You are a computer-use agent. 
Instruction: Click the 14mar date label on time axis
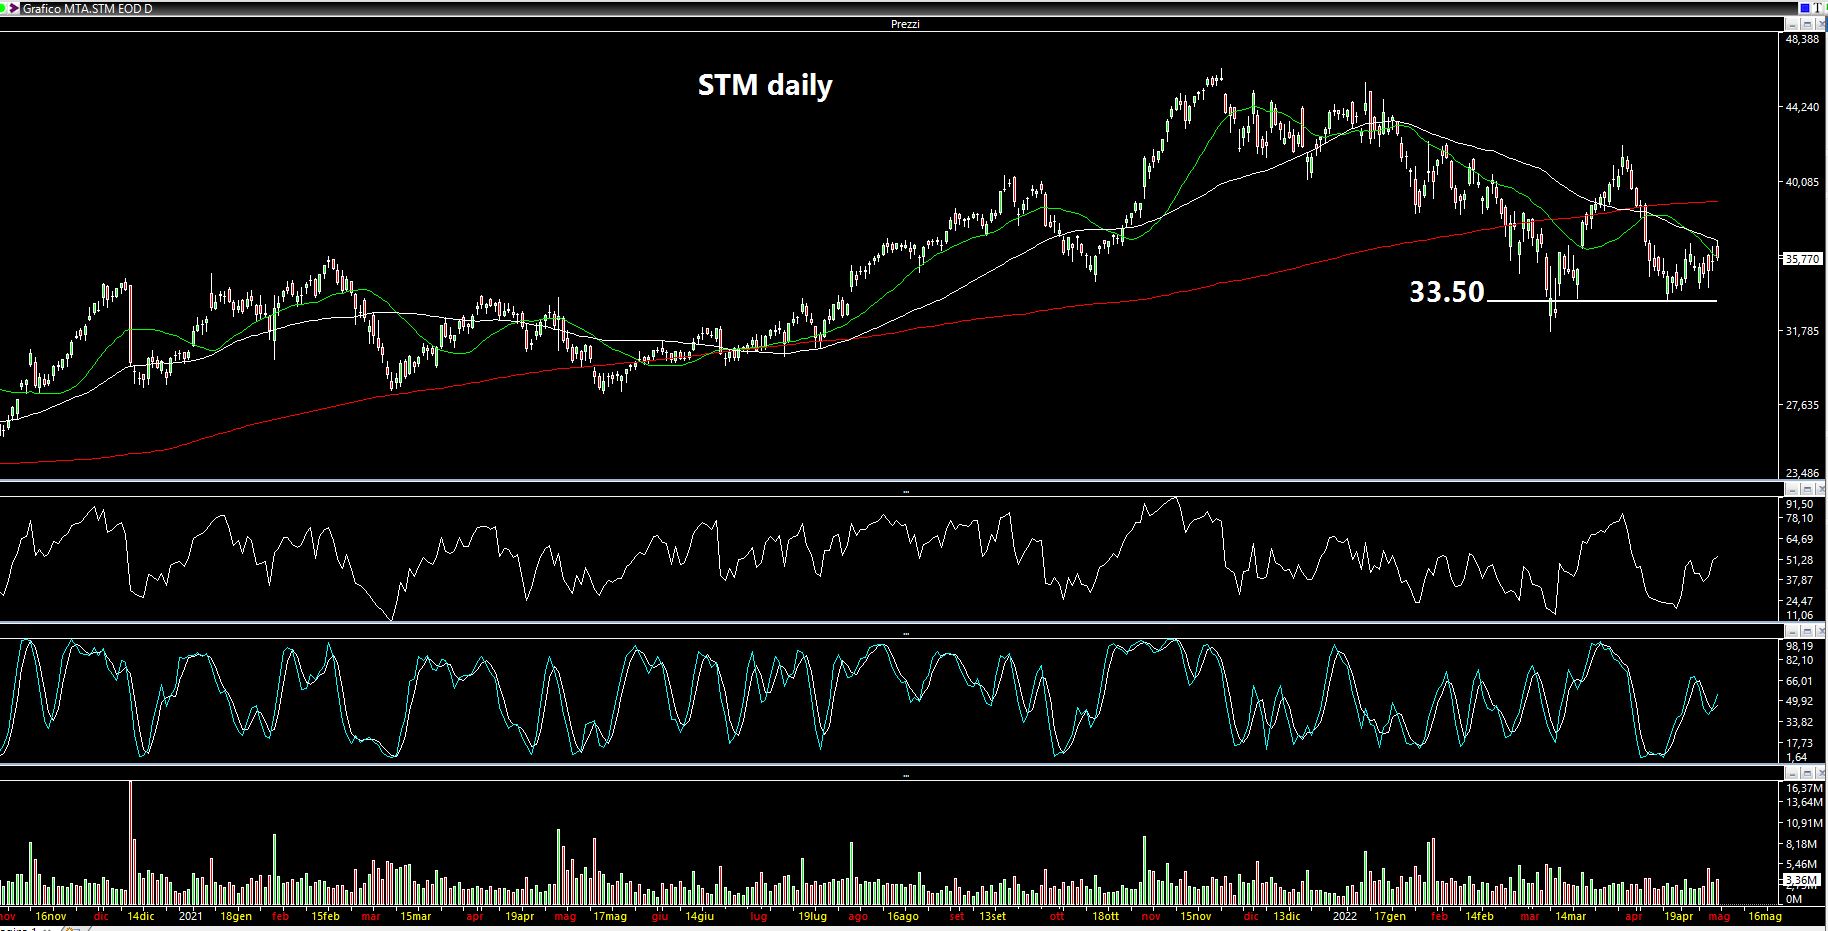pos(1570,916)
